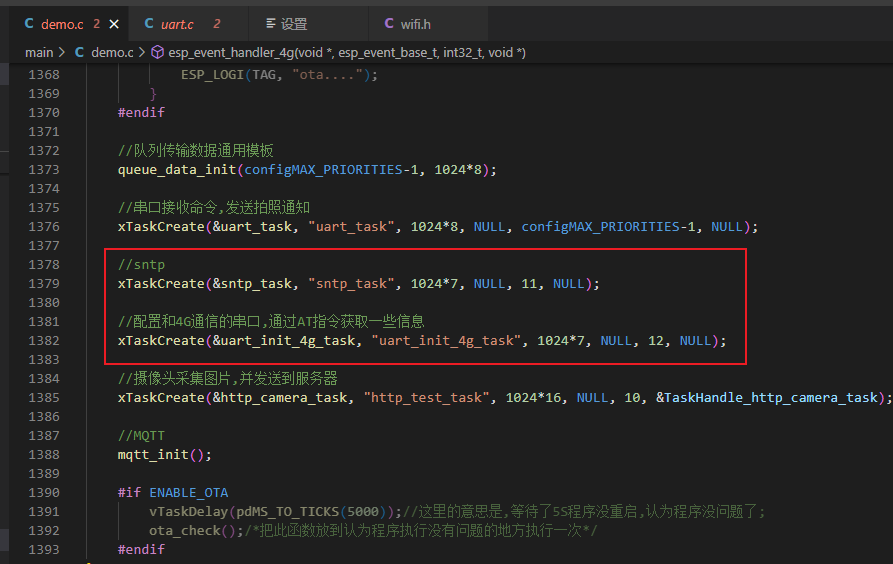
Task: Click configMAX_PRIORITIES on line 1376
Action: [x=600, y=227]
